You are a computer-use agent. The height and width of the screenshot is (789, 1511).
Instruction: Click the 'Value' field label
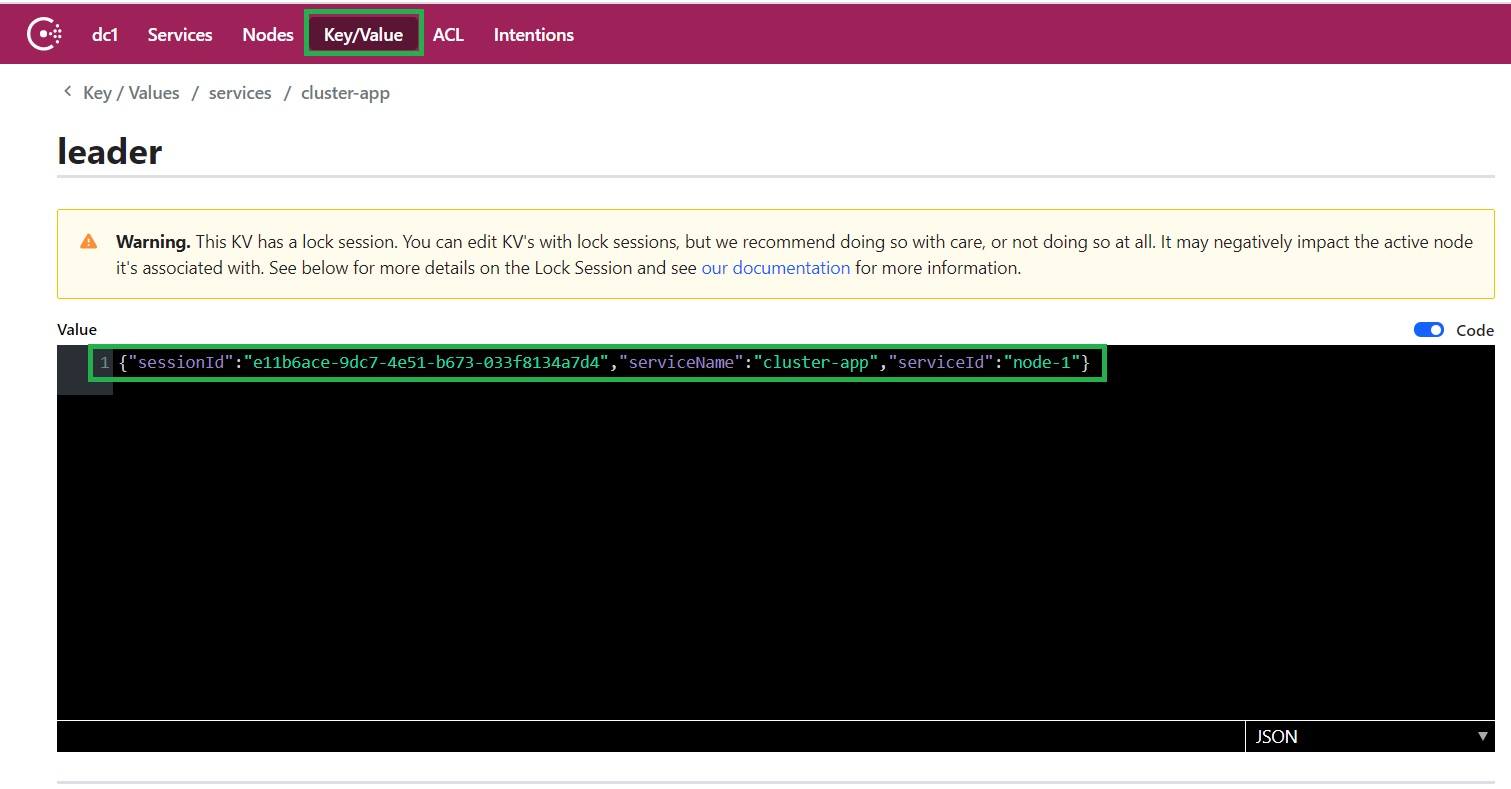click(x=77, y=329)
